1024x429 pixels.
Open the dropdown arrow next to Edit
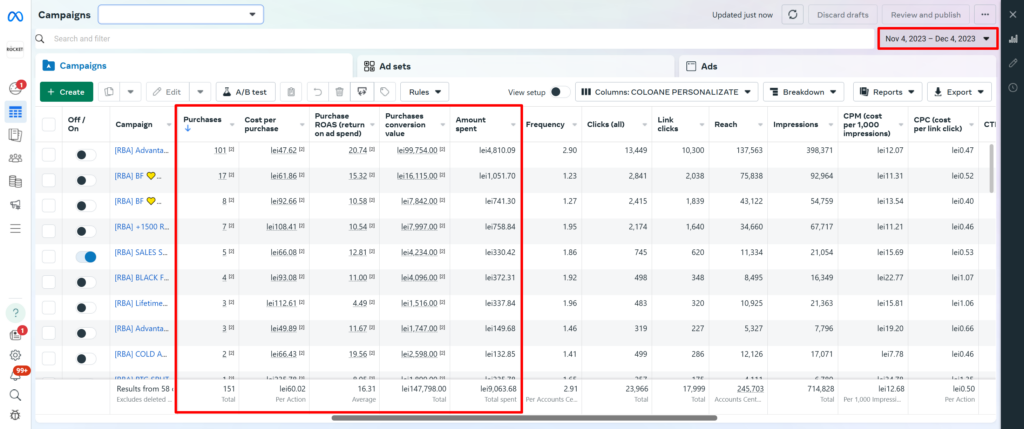200,92
